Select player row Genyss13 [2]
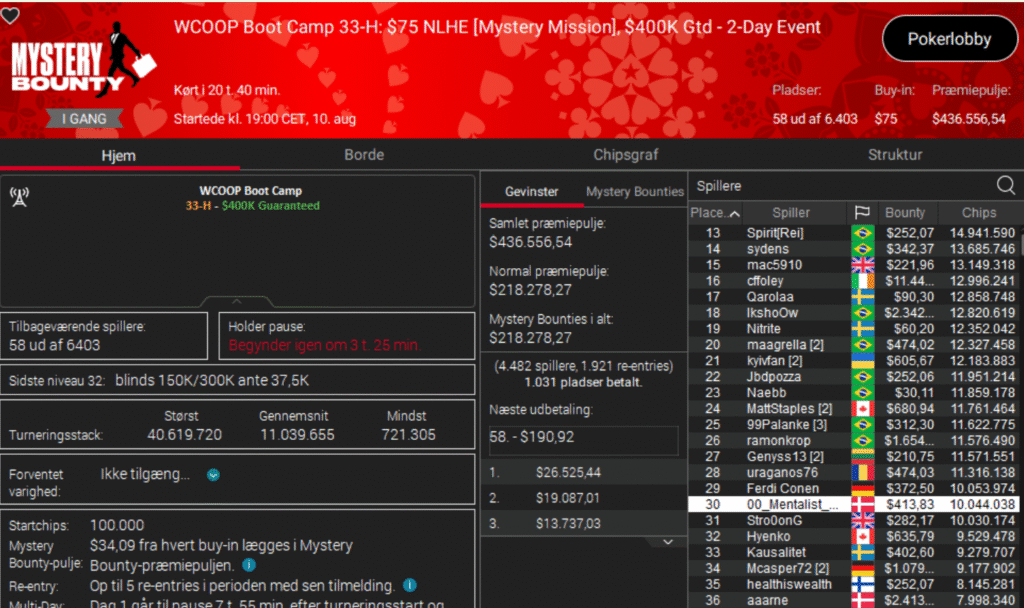 [x=856, y=456]
